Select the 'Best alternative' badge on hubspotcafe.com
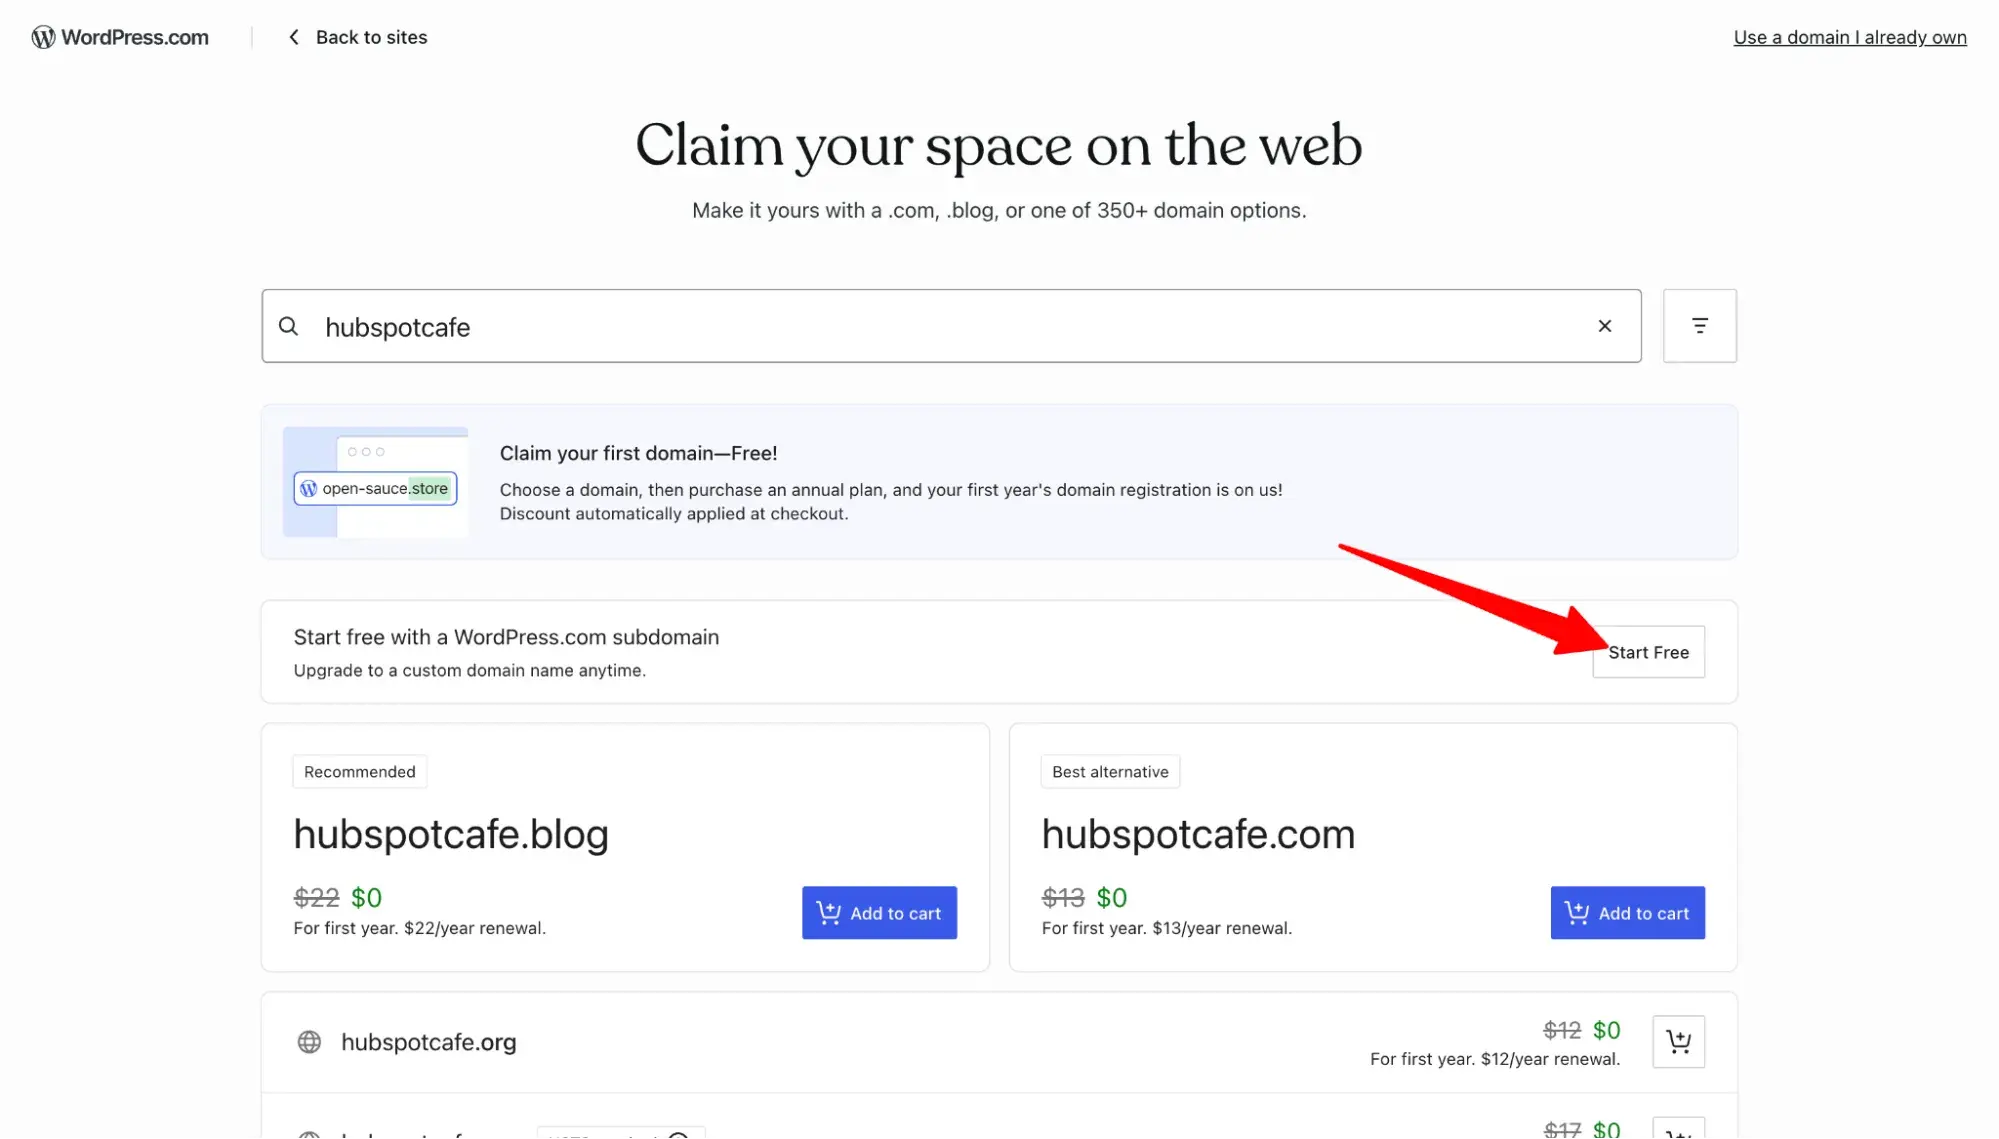This screenshot has height=1139, width=1999. [1110, 771]
